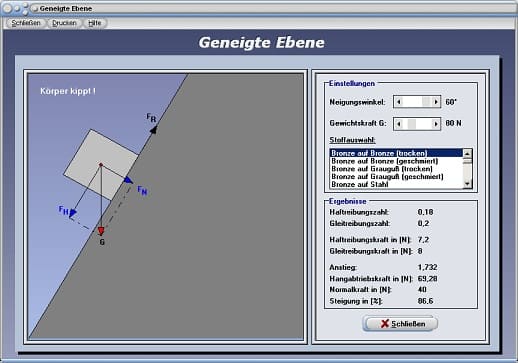Screen dimensions: 518x363
Task: Click the 'Körper kippt !' warning text
Action: click(68, 91)
